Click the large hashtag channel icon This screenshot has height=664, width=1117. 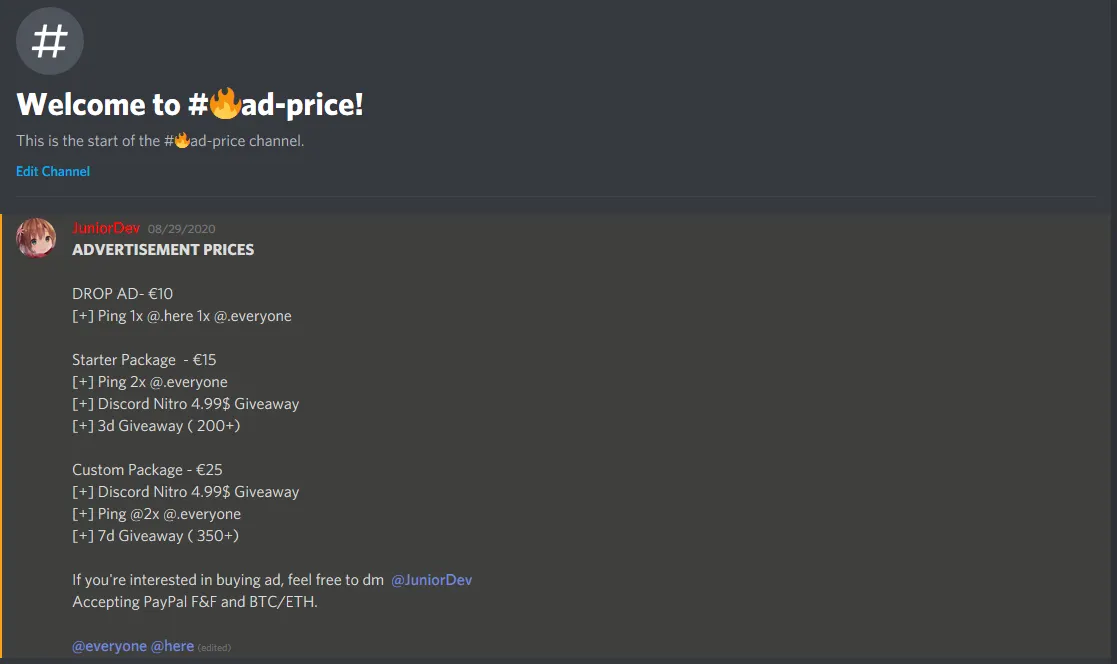point(50,41)
